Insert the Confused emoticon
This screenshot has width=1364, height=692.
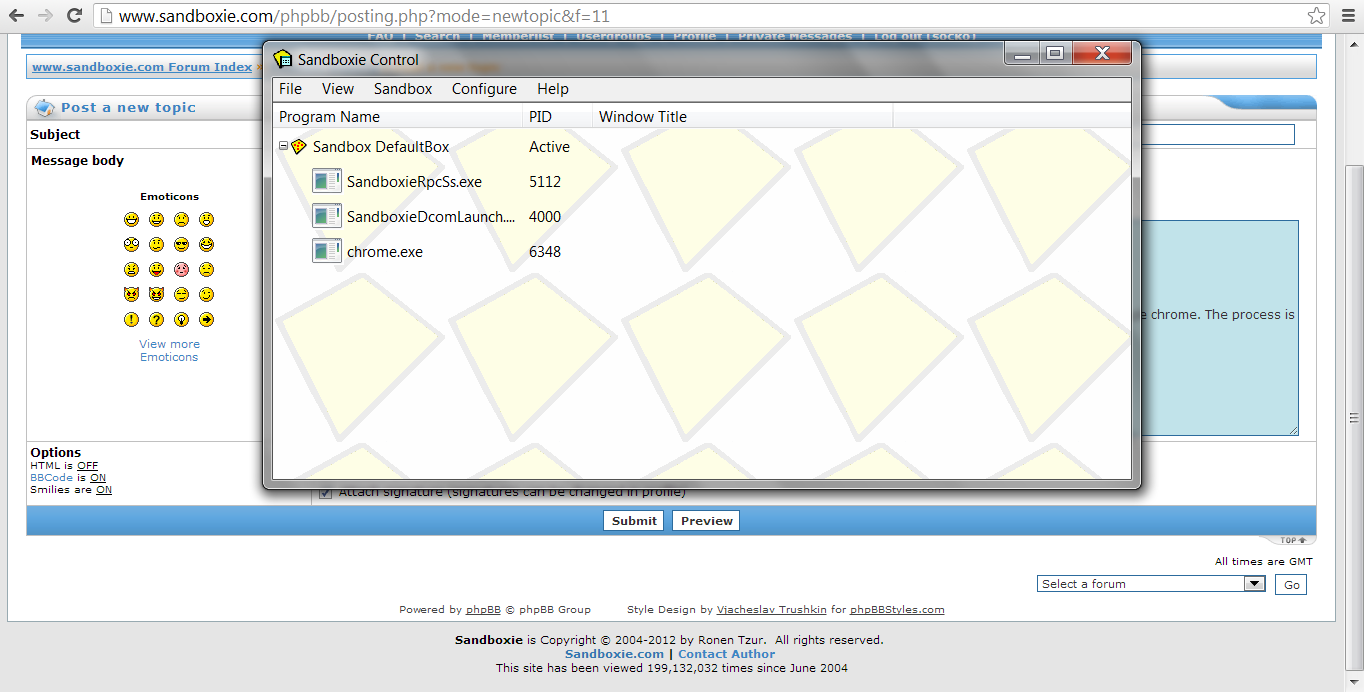(156, 244)
